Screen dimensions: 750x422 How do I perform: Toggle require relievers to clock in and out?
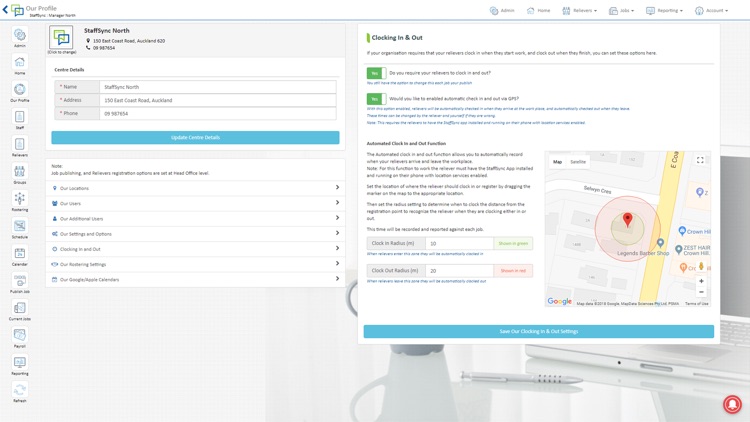pyautogui.click(x=376, y=73)
